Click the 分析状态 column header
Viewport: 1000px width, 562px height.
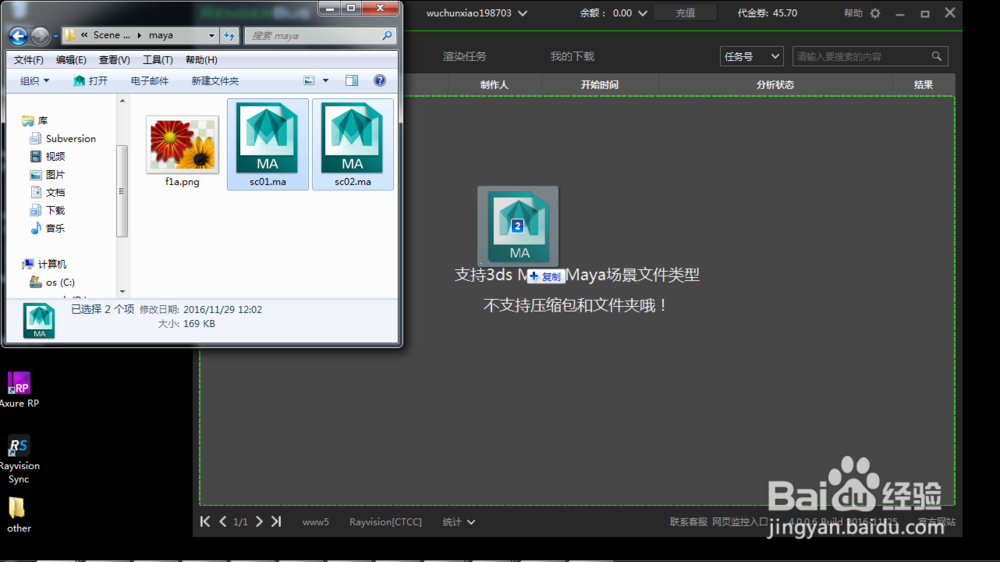775,84
